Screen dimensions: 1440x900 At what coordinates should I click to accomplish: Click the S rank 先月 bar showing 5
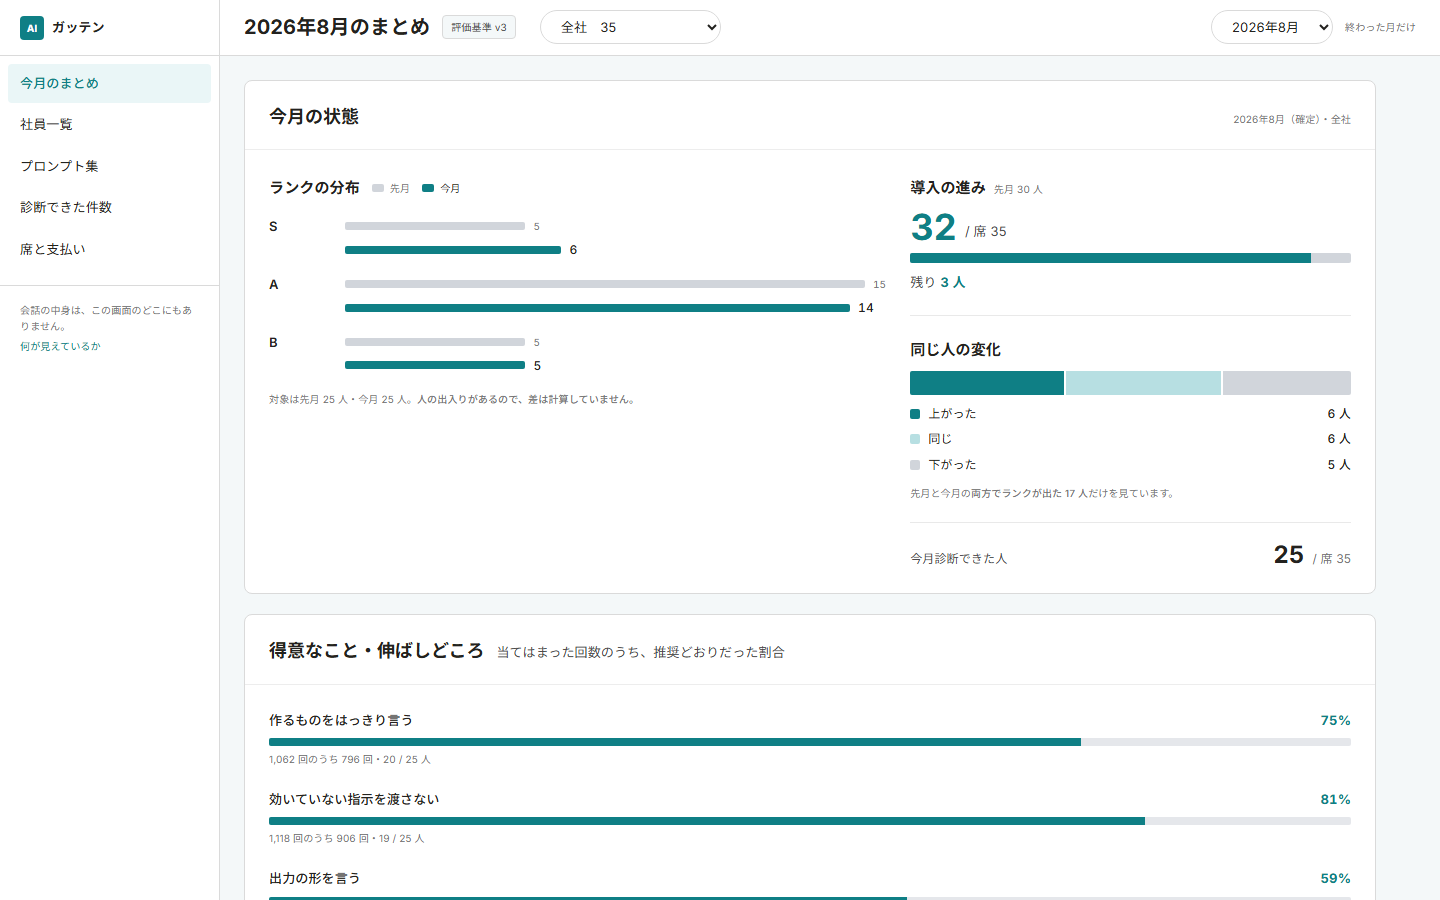(x=435, y=227)
